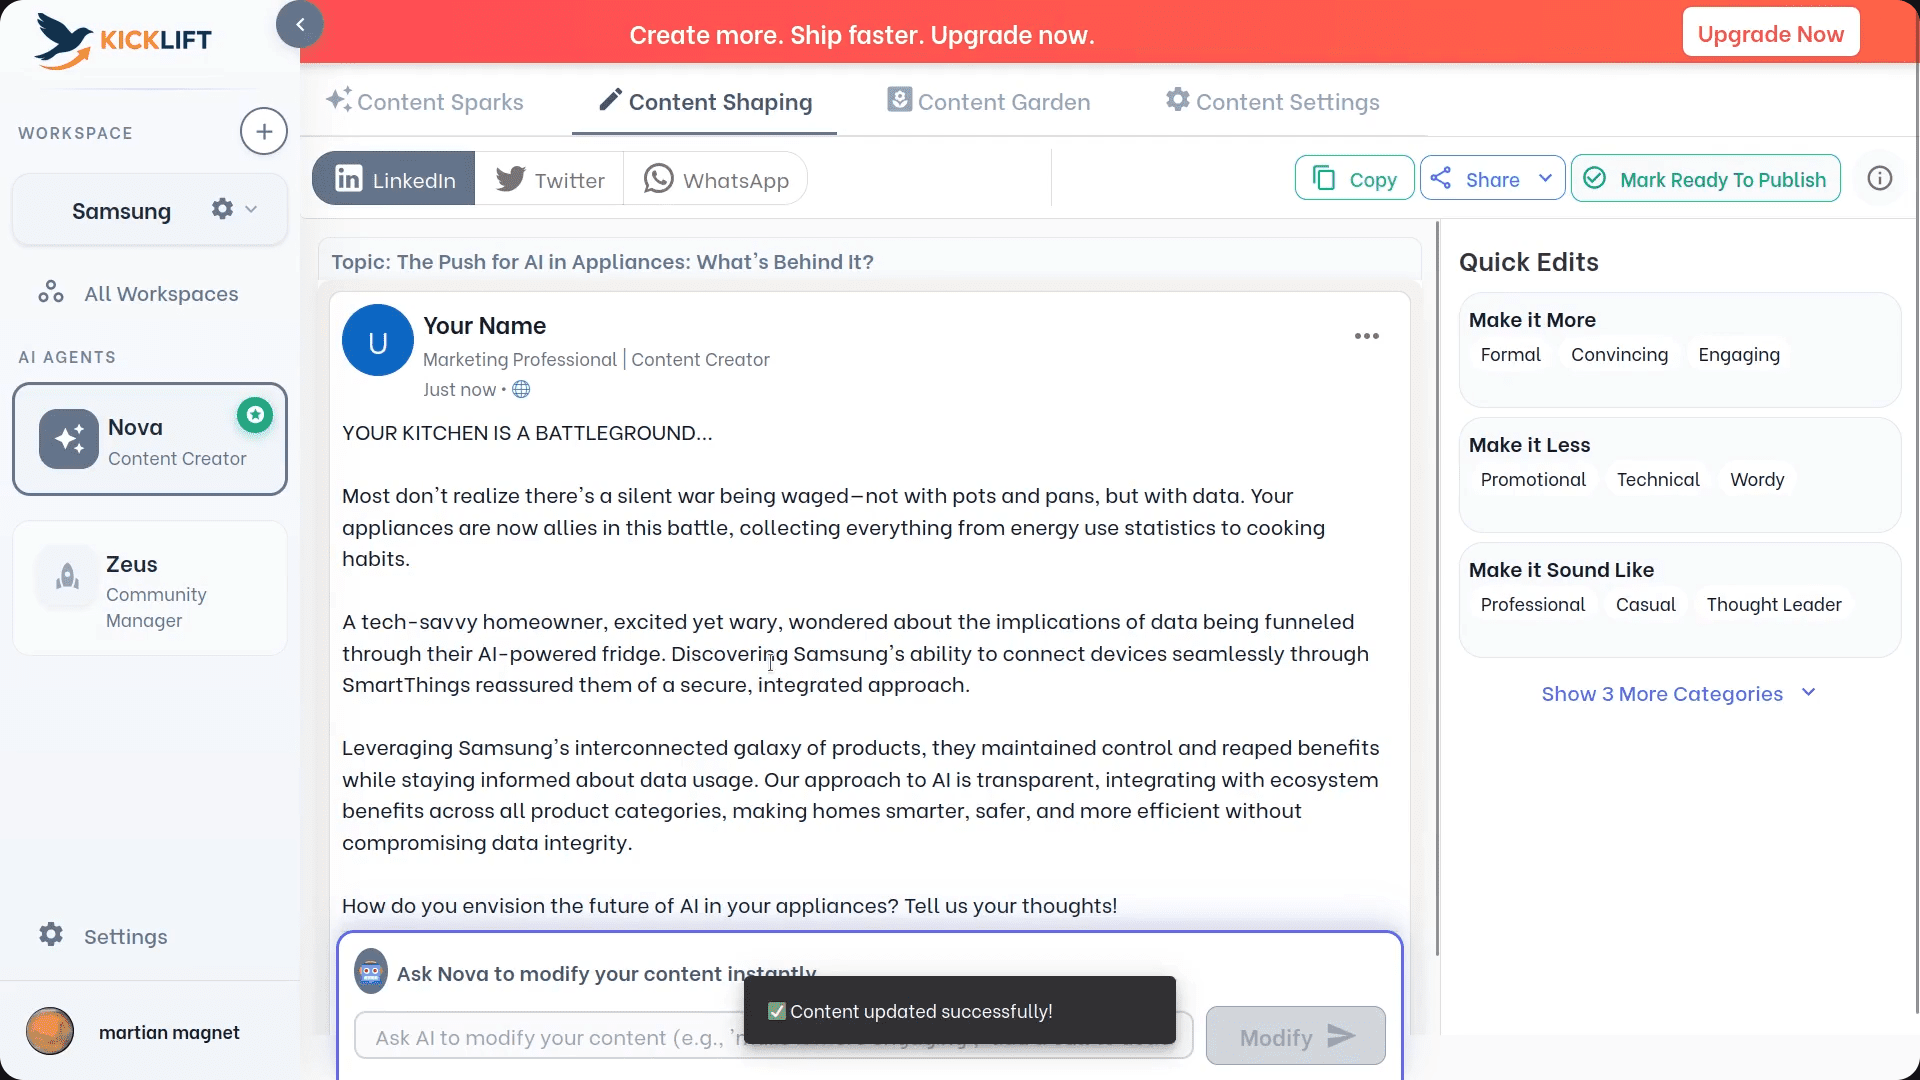Click the Upgrade Now button
This screenshot has width=1920, height=1080.
pos(1770,34)
